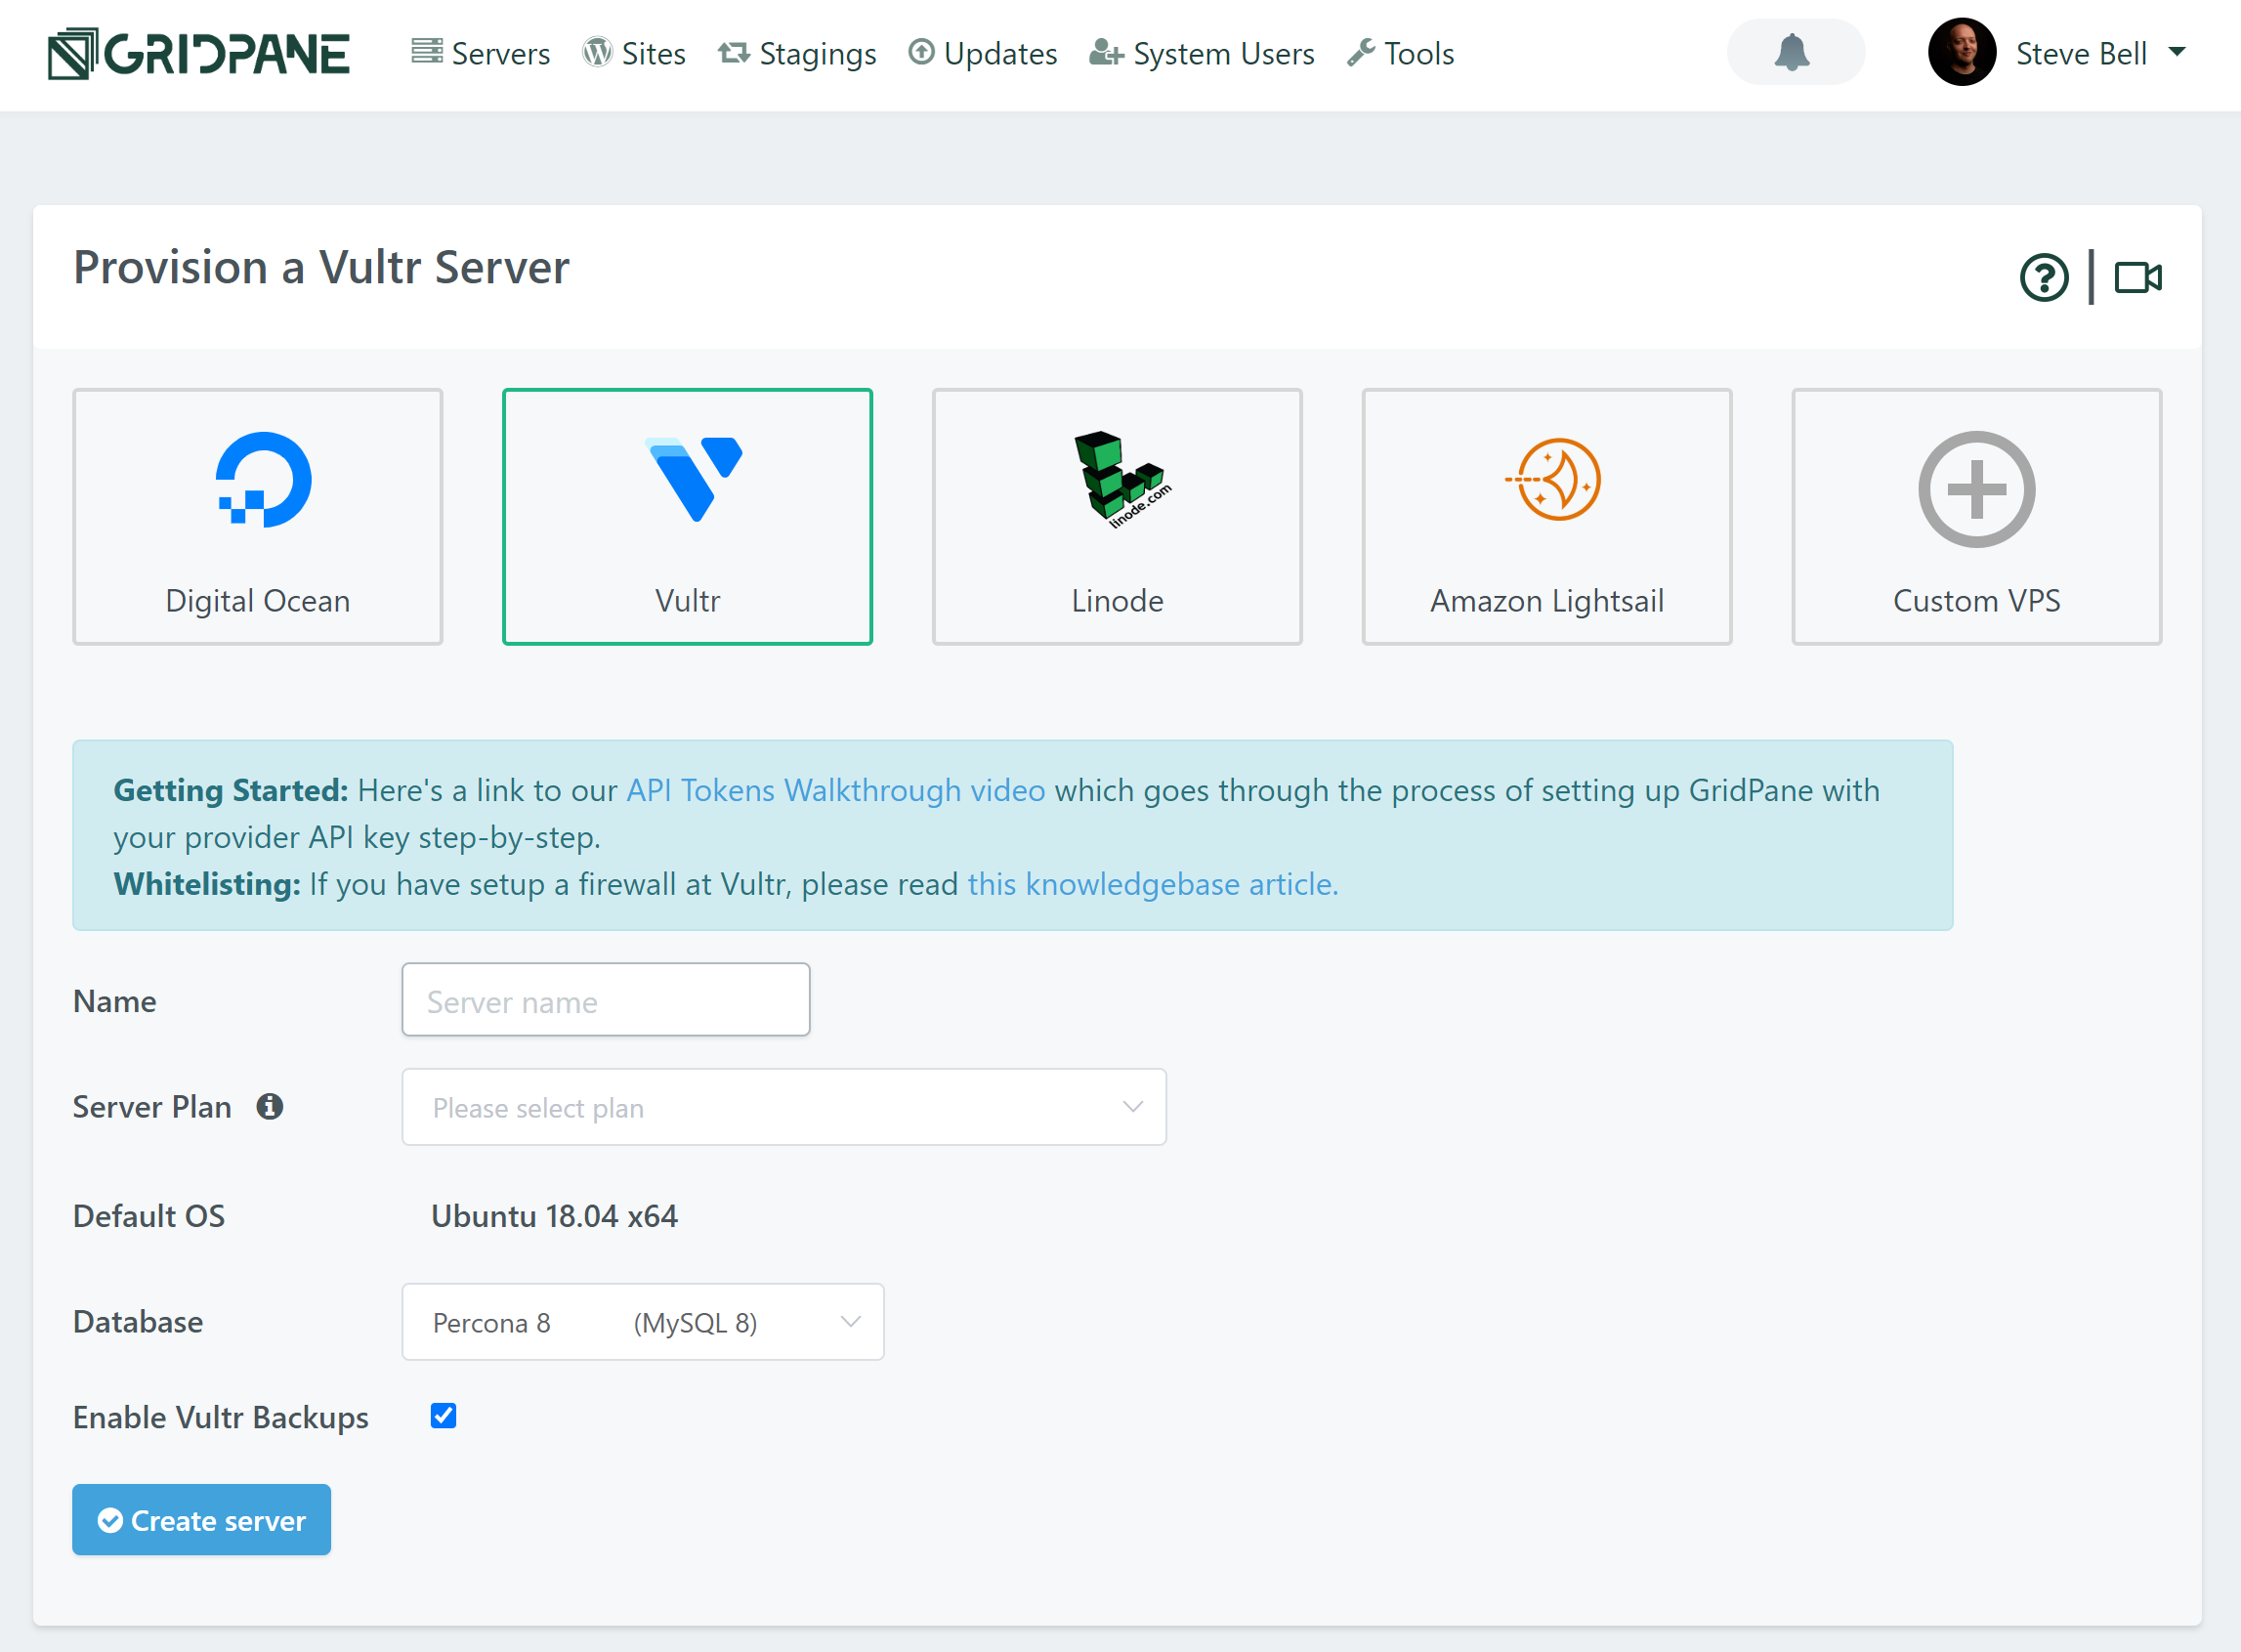The height and width of the screenshot is (1652, 2241).
Task: Open the help question mark icon
Action: [x=2043, y=278]
